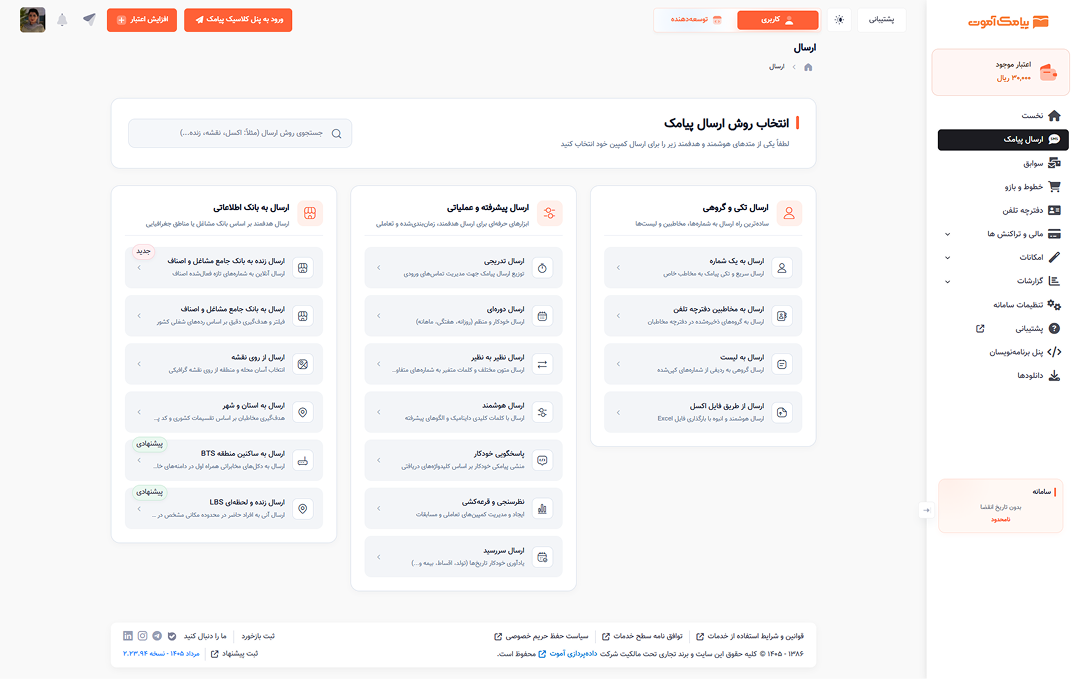Open the داده‌پردازی آموت link
This screenshot has height=679, width=1075.
tap(568, 654)
